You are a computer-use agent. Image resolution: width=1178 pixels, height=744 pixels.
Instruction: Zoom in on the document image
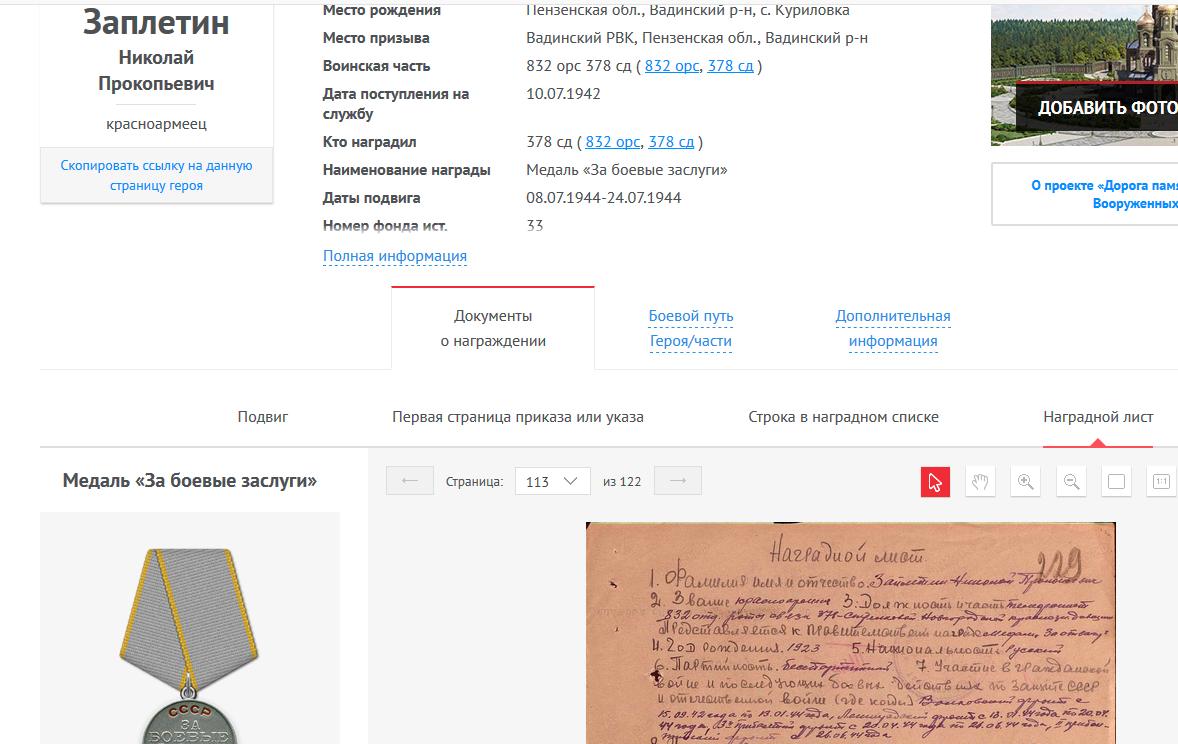click(1025, 482)
